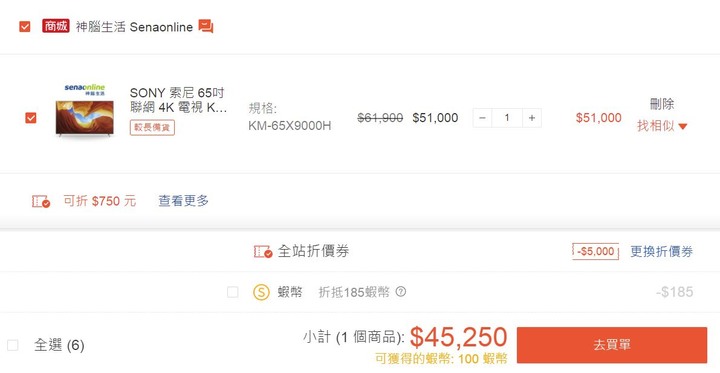Open chat with Senaonline store icon
This screenshot has height=373, width=720.
(206, 26)
